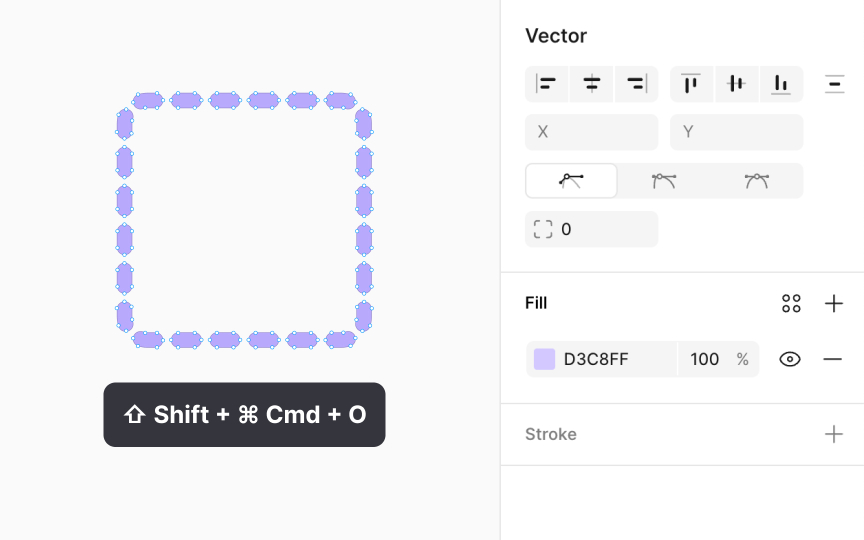Click the fill opacity 100 field
Viewport: 864px width, 540px height.
click(x=705, y=359)
